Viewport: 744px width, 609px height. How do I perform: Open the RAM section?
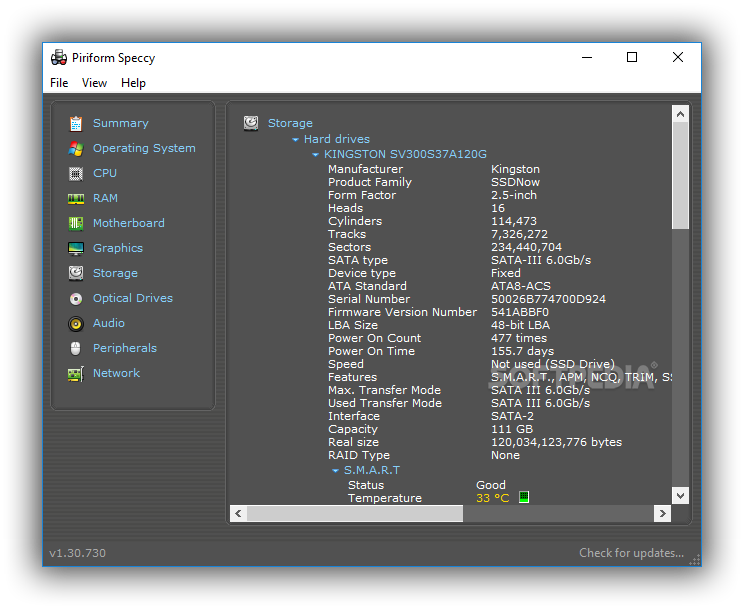click(105, 198)
